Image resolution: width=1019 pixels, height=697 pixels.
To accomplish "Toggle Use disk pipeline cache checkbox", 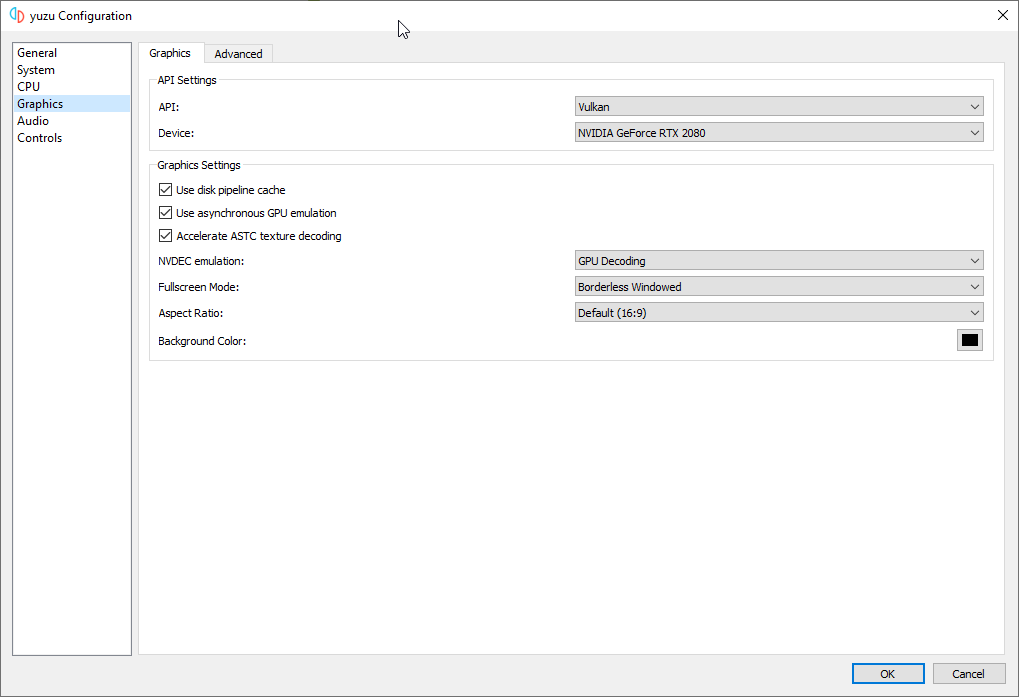I will pos(166,190).
